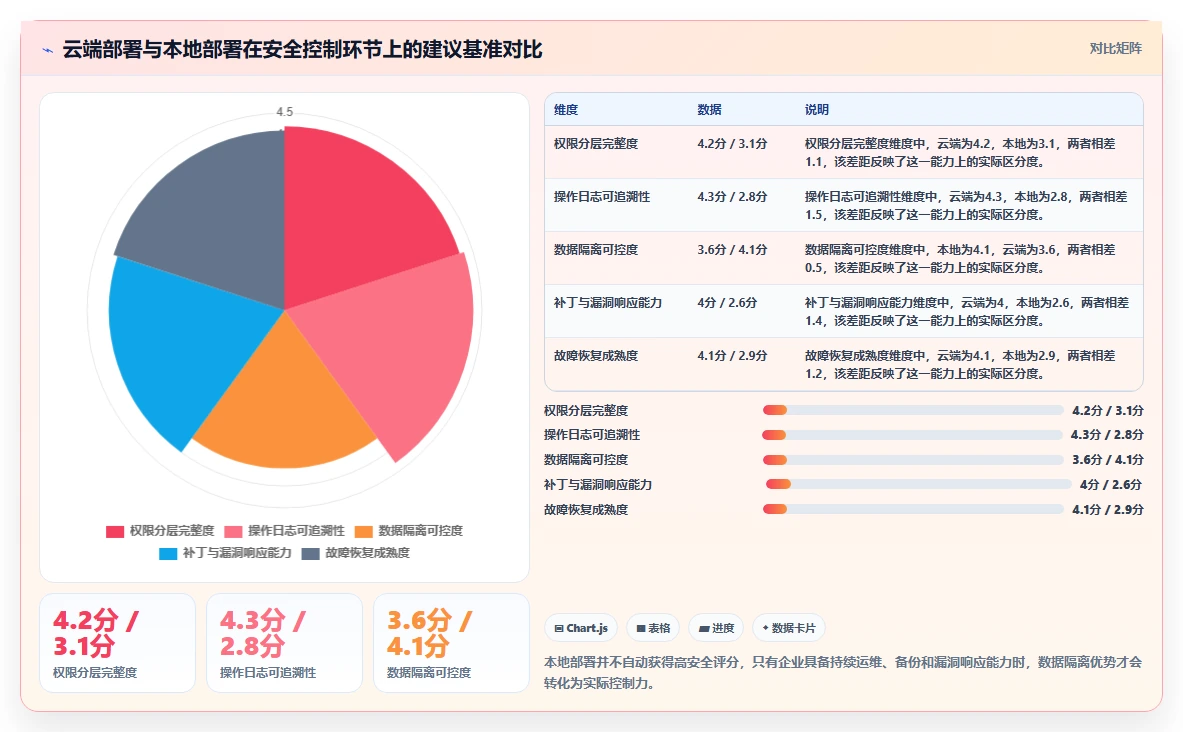The height and width of the screenshot is (732, 1183).
Task: Click table cell 4.2分 / 3.1分
Action: [732, 143]
